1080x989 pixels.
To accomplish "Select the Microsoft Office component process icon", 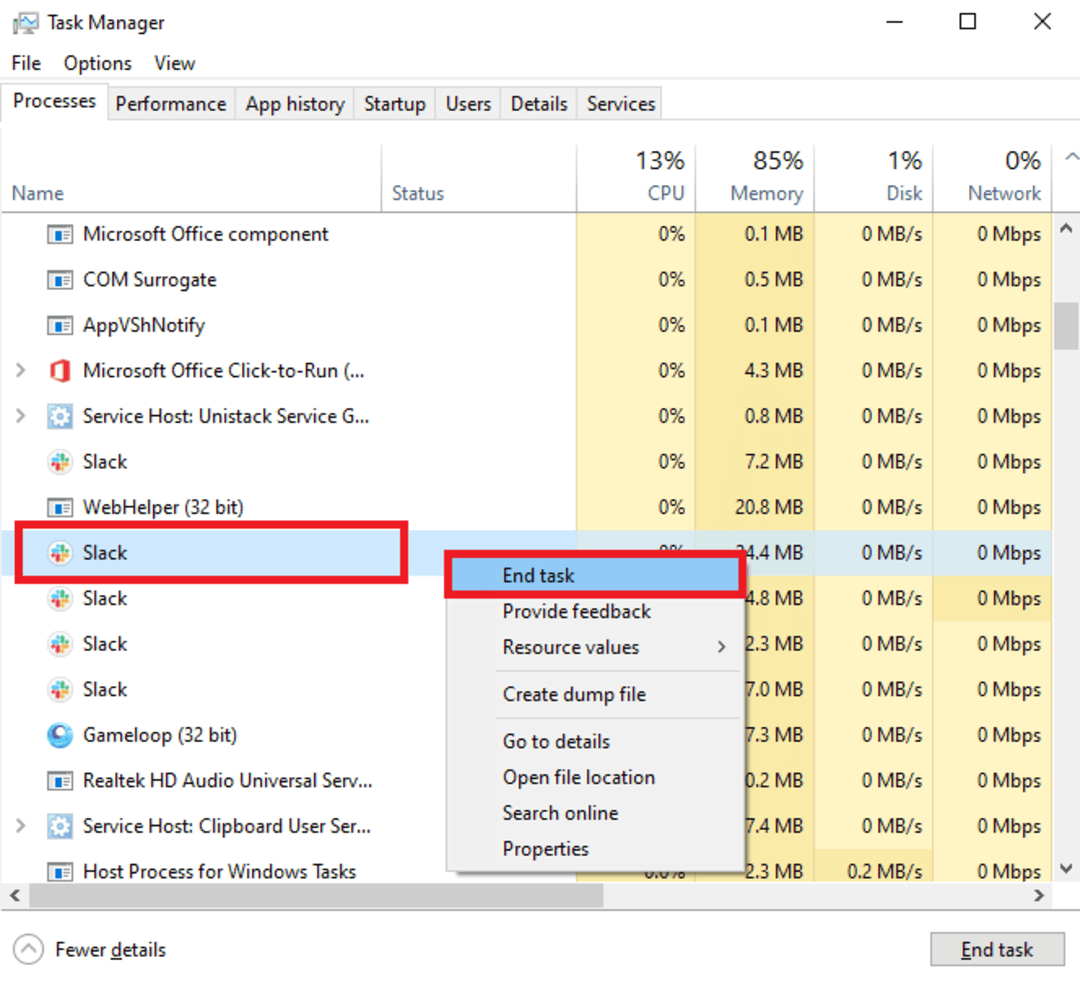I will click(x=60, y=235).
